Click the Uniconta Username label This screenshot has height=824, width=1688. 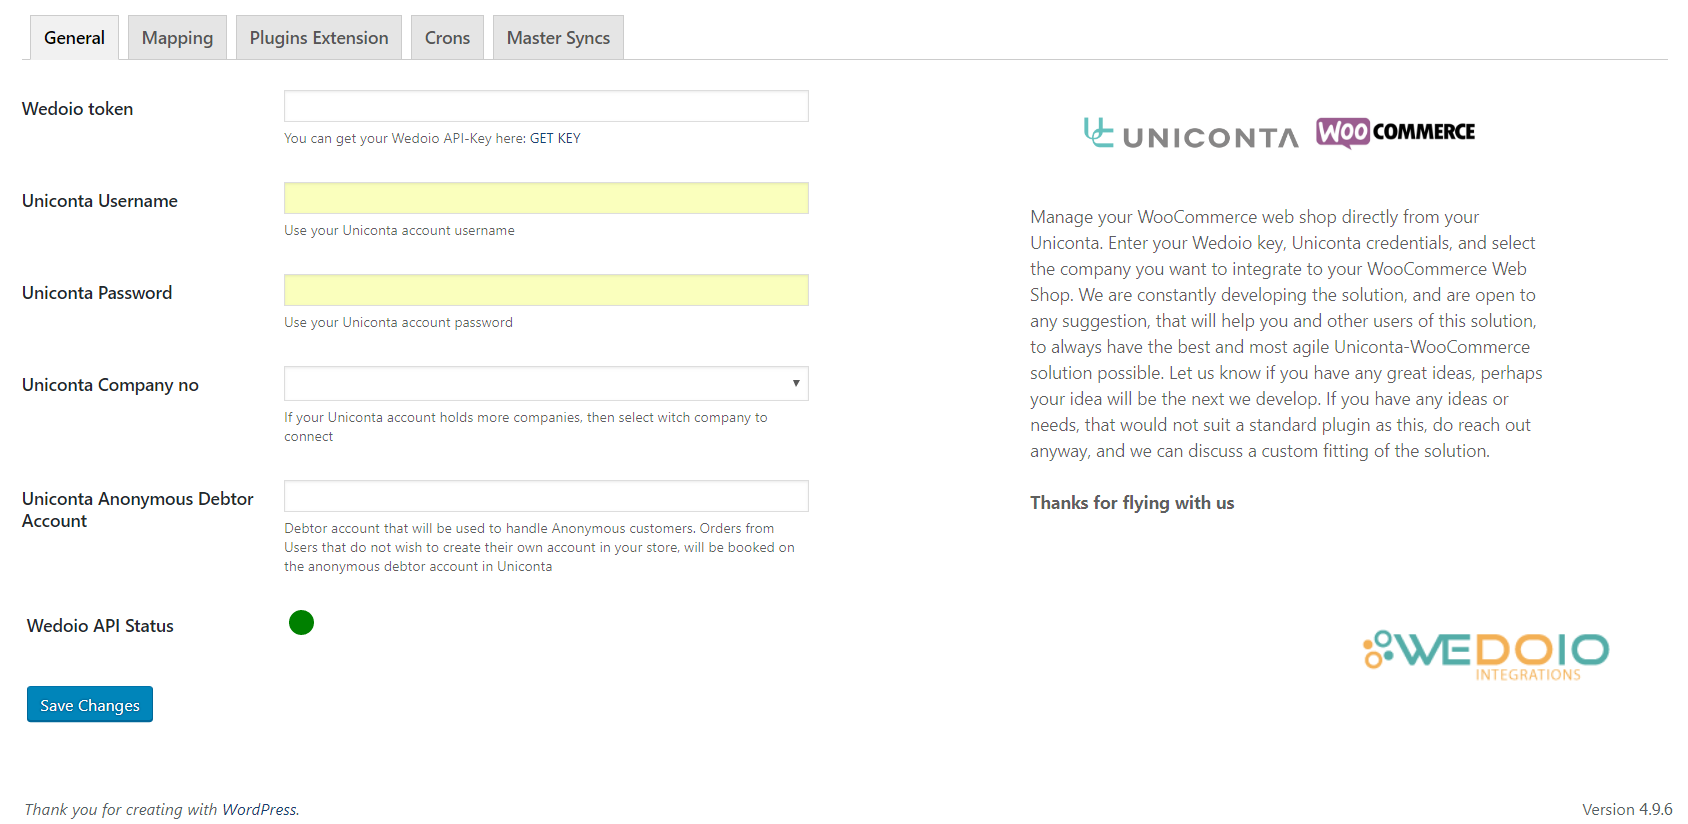point(100,201)
